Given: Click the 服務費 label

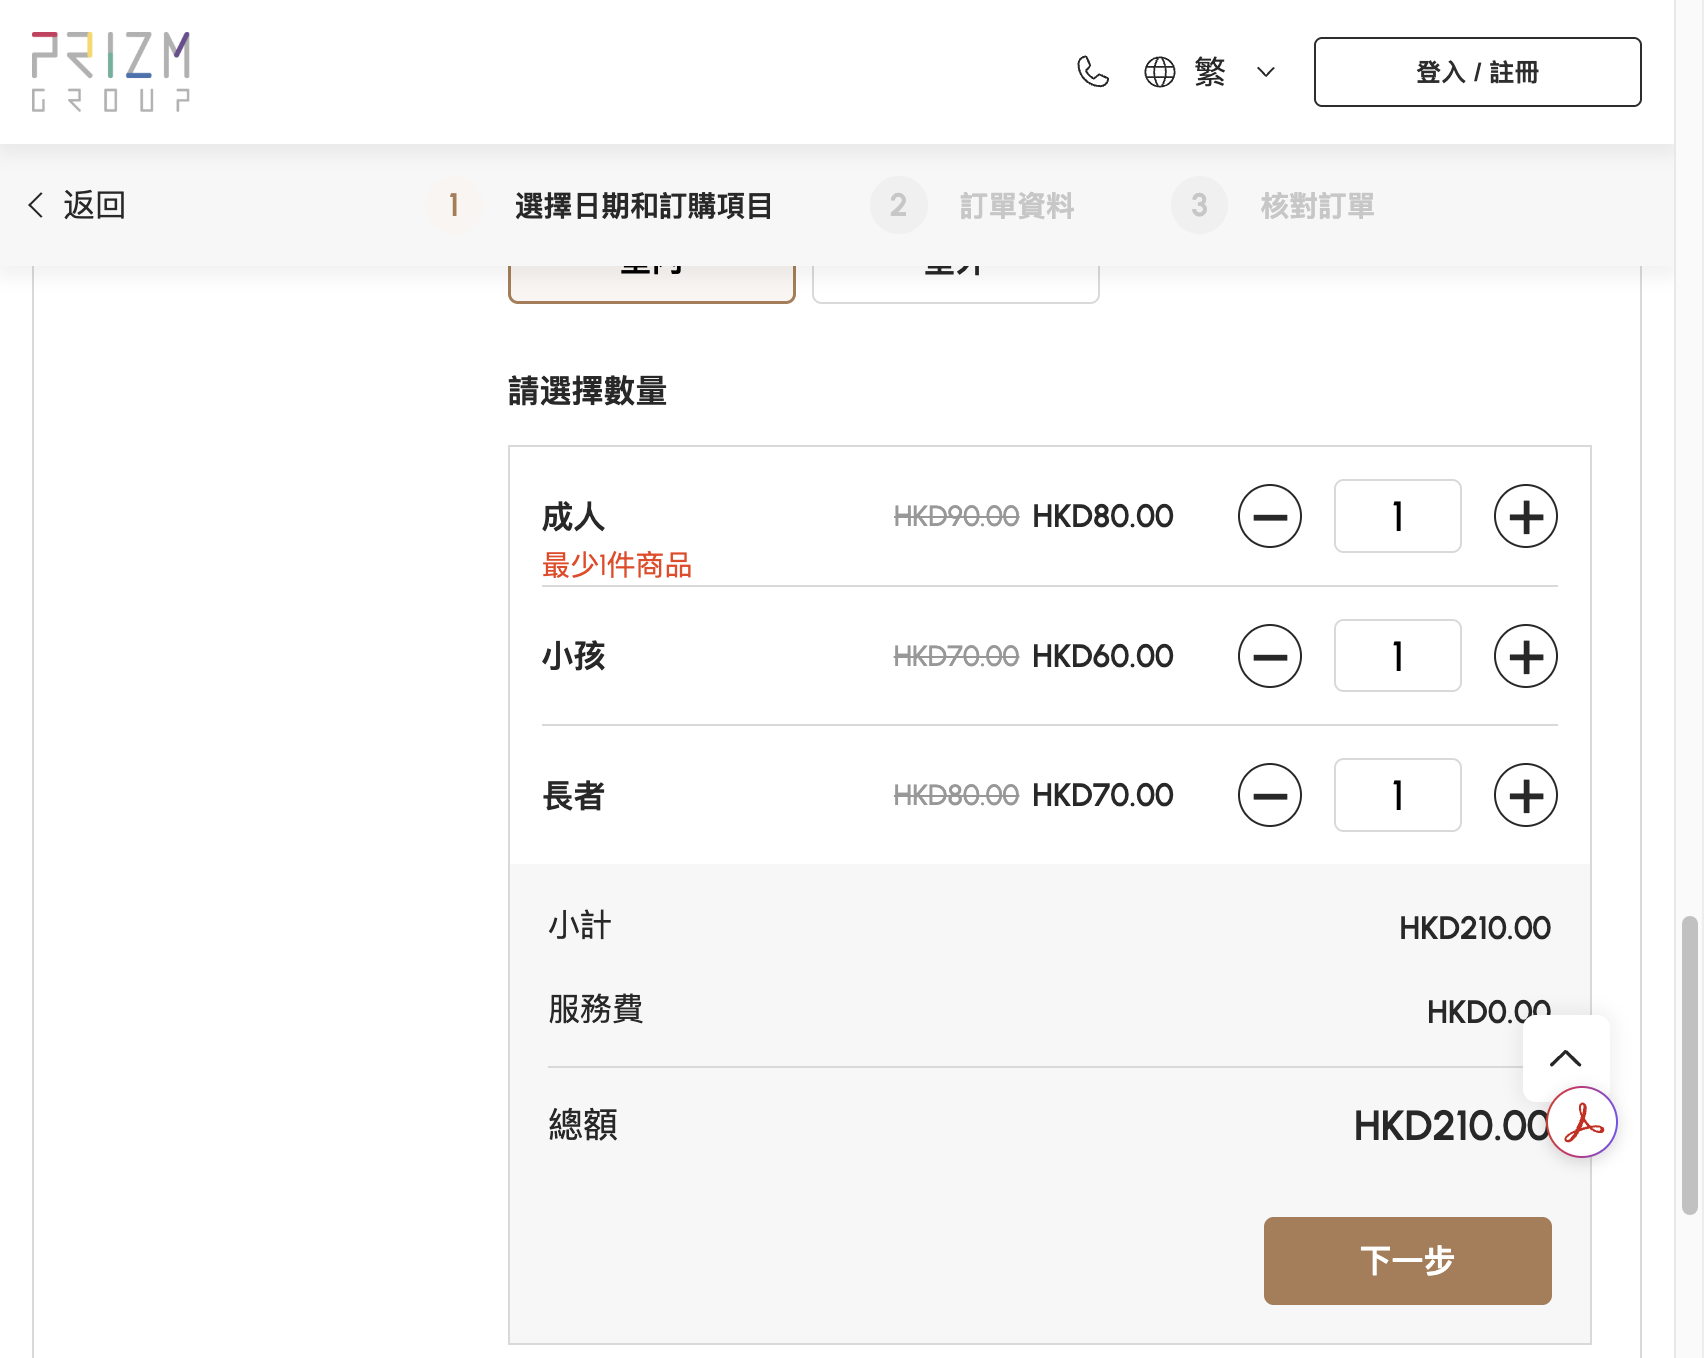Looking at the screenshot, I should coord(596,1008).
